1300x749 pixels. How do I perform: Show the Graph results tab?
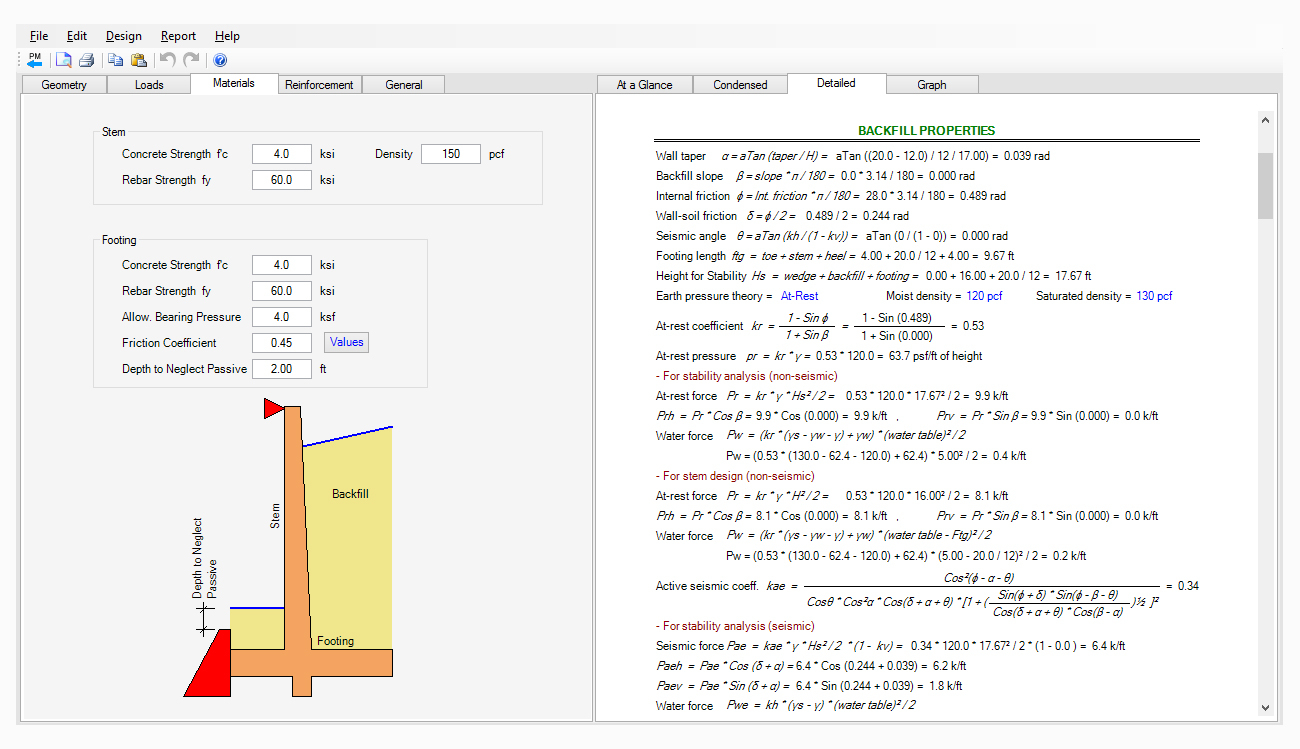(931, 85)
